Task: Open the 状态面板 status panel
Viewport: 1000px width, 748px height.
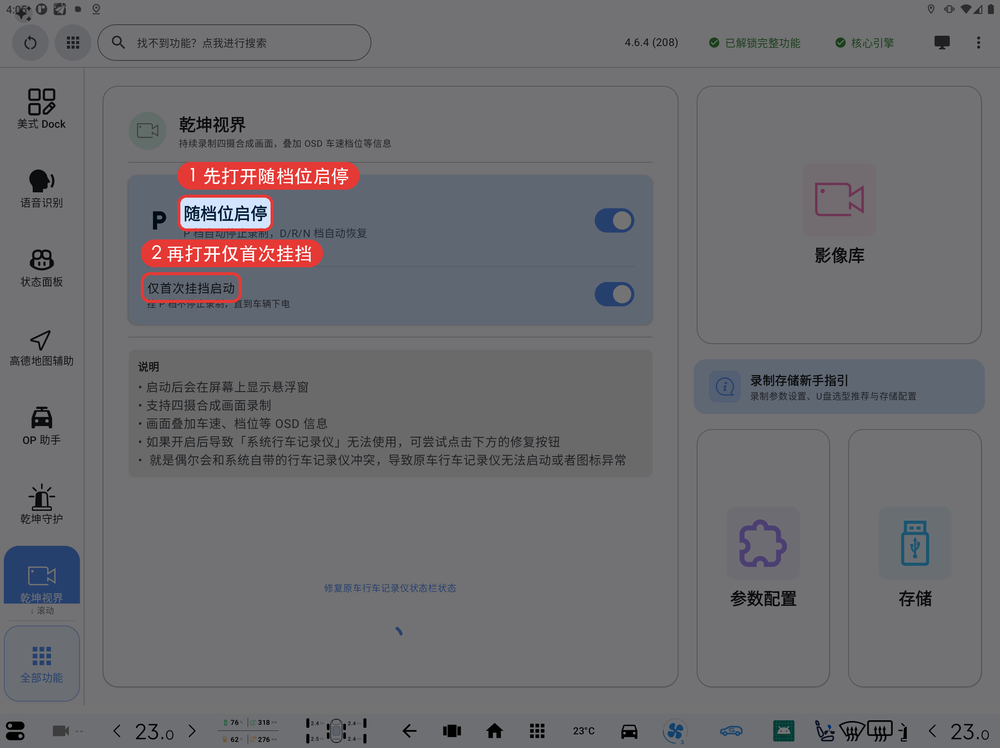Action: pos(41,268)
